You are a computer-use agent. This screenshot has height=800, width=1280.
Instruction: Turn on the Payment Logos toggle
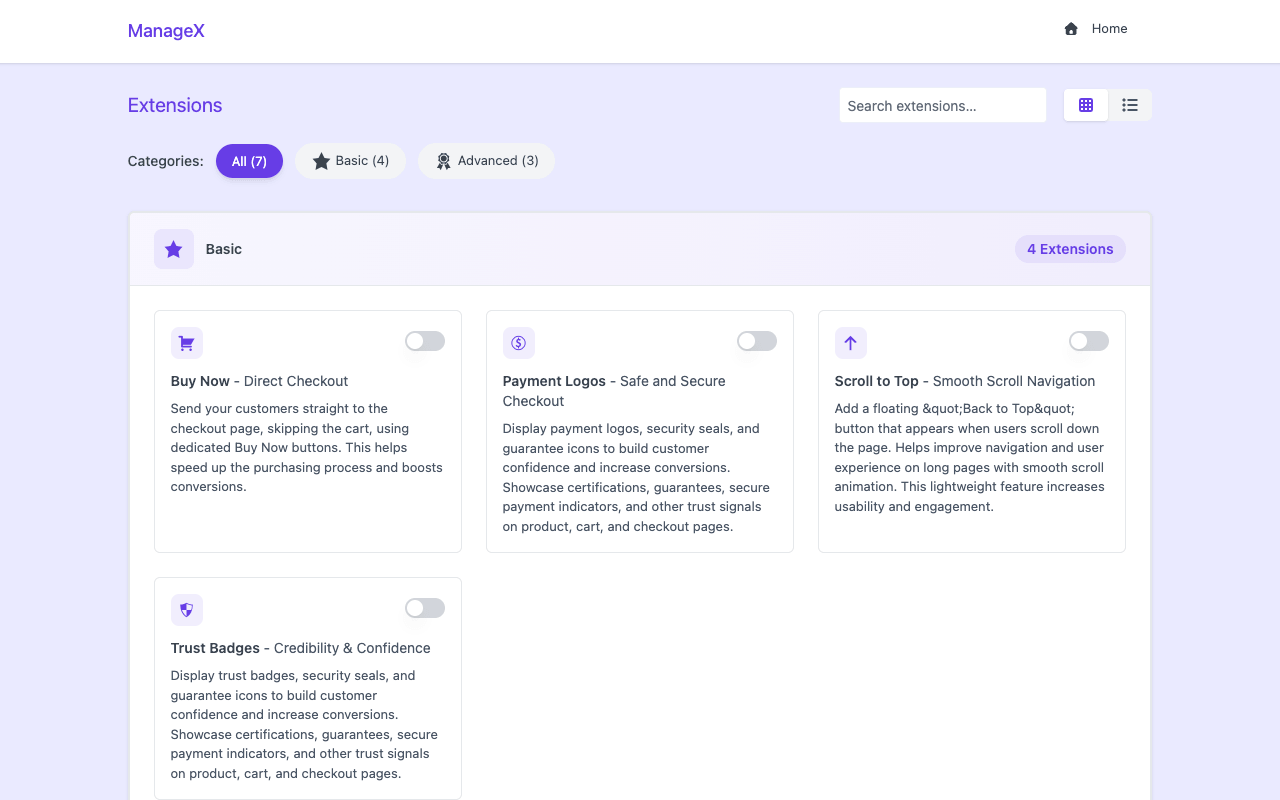757,341
